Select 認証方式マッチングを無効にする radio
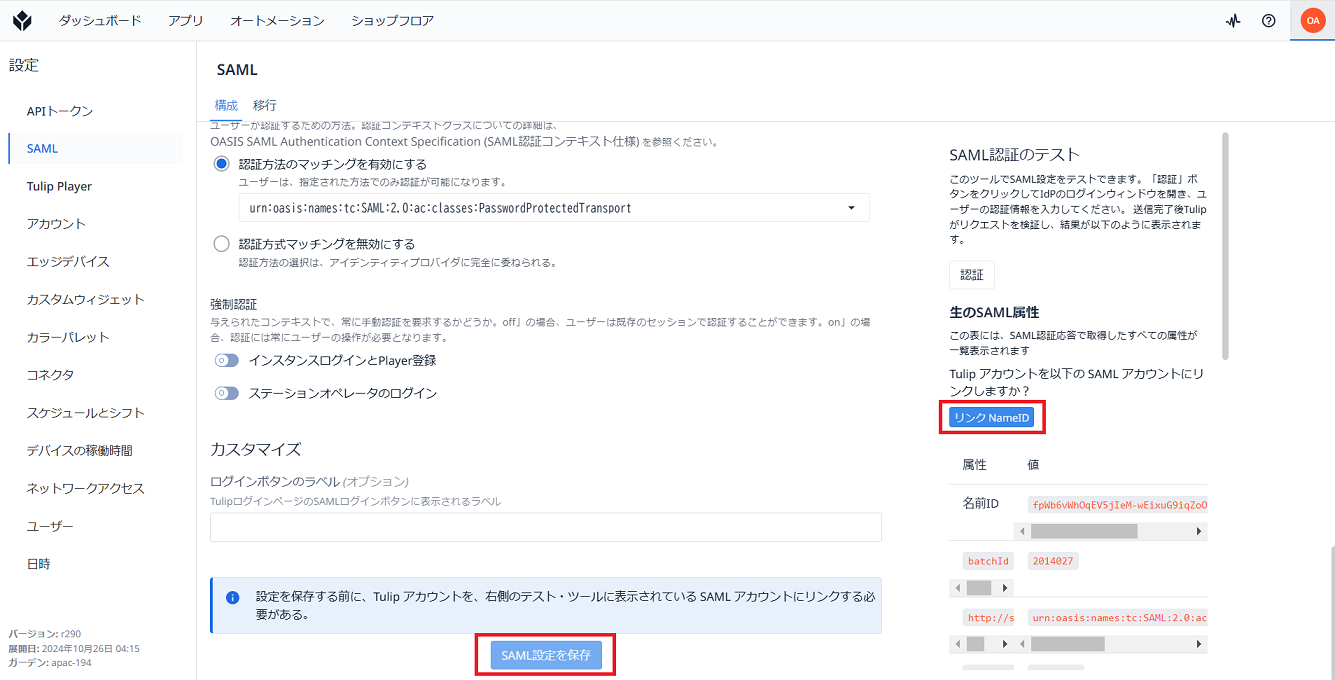1335x680 pixels. [222, 243]
